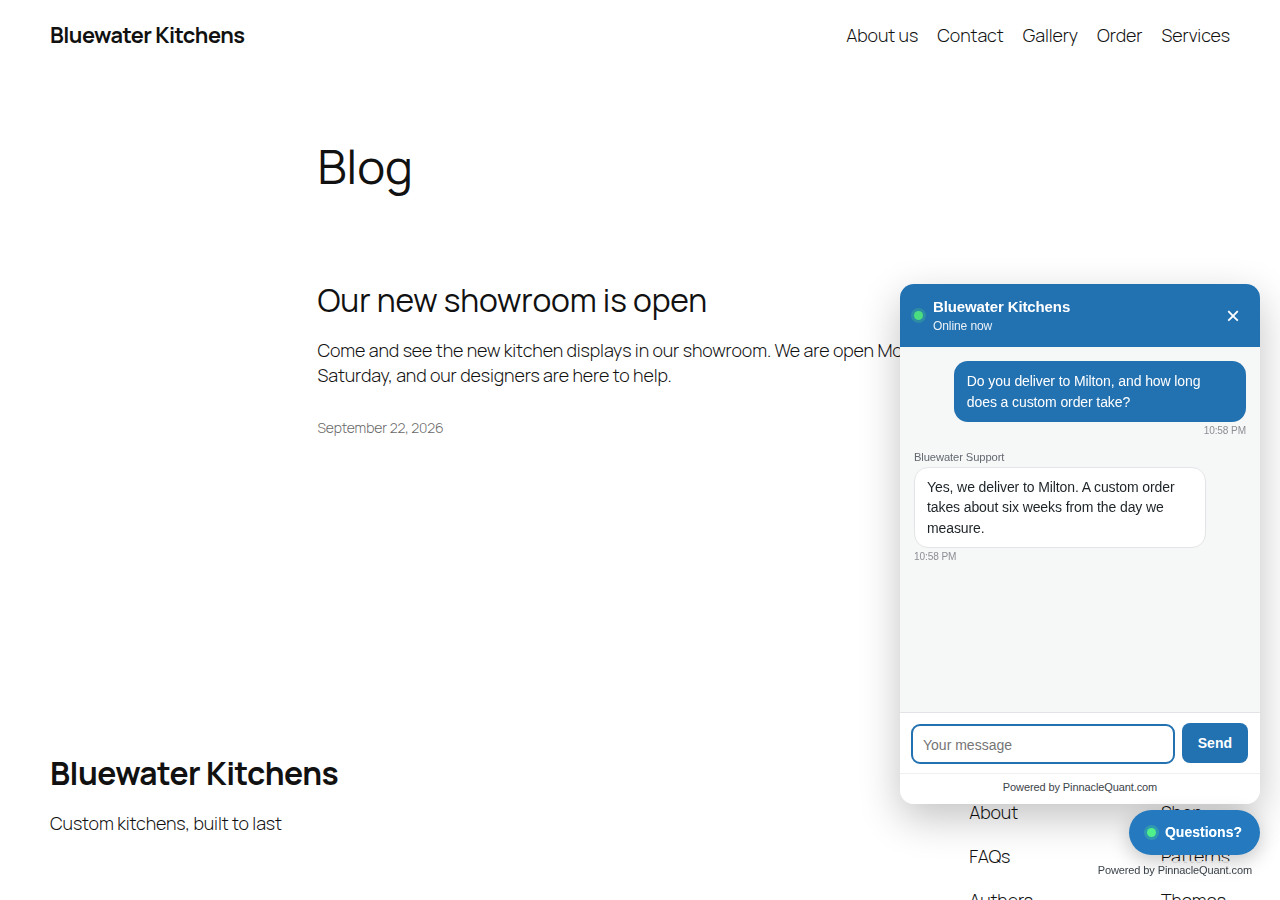Focus the Your message input field

pyautogui.click(x=1043, y=744)
